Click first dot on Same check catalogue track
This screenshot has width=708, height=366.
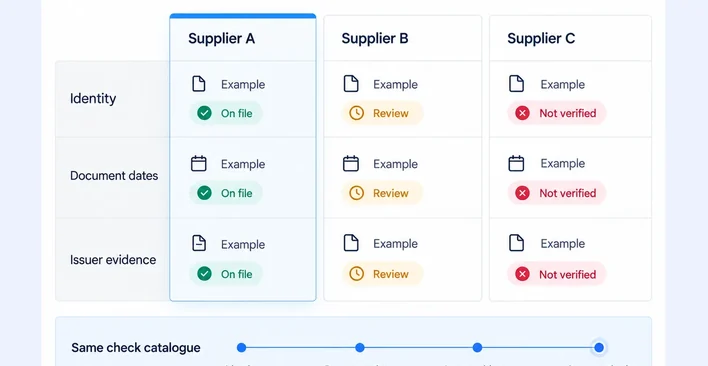coord(242,347)
